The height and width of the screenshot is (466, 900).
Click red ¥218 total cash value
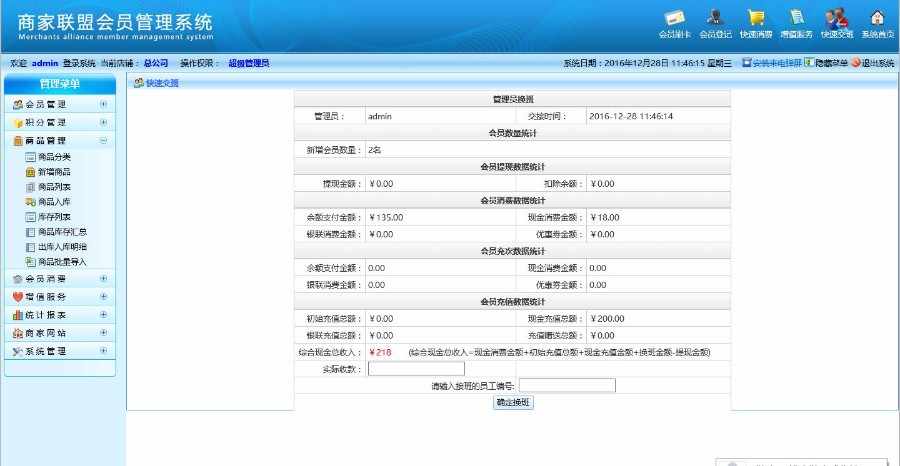380,352
